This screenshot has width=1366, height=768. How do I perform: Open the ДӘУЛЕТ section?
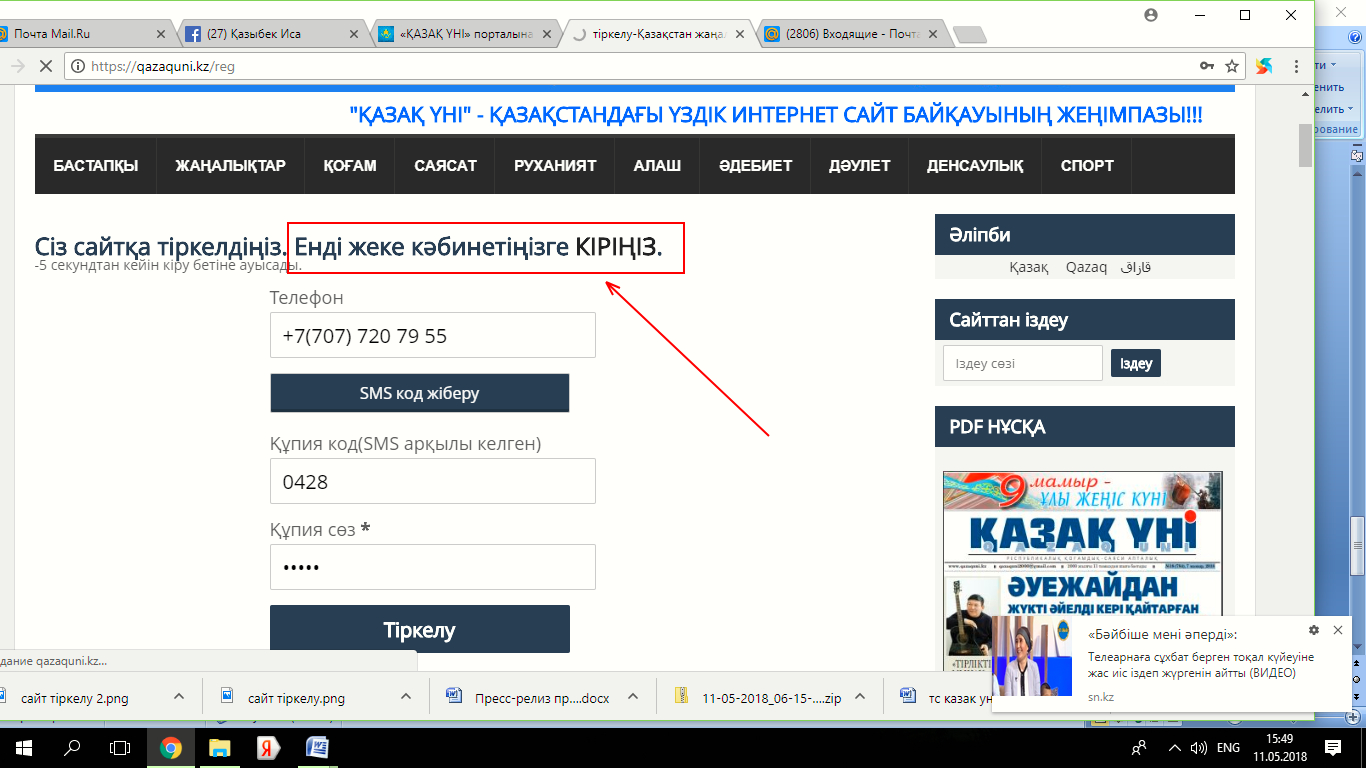[x=859, y=165]
